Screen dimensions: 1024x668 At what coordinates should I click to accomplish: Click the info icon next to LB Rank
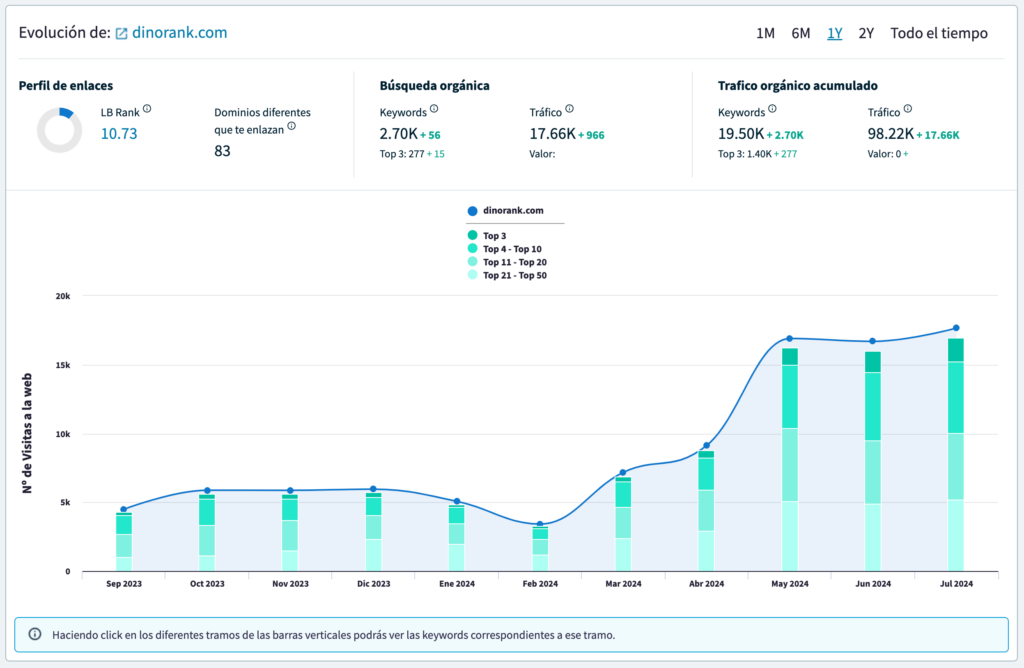pos(147,109)
